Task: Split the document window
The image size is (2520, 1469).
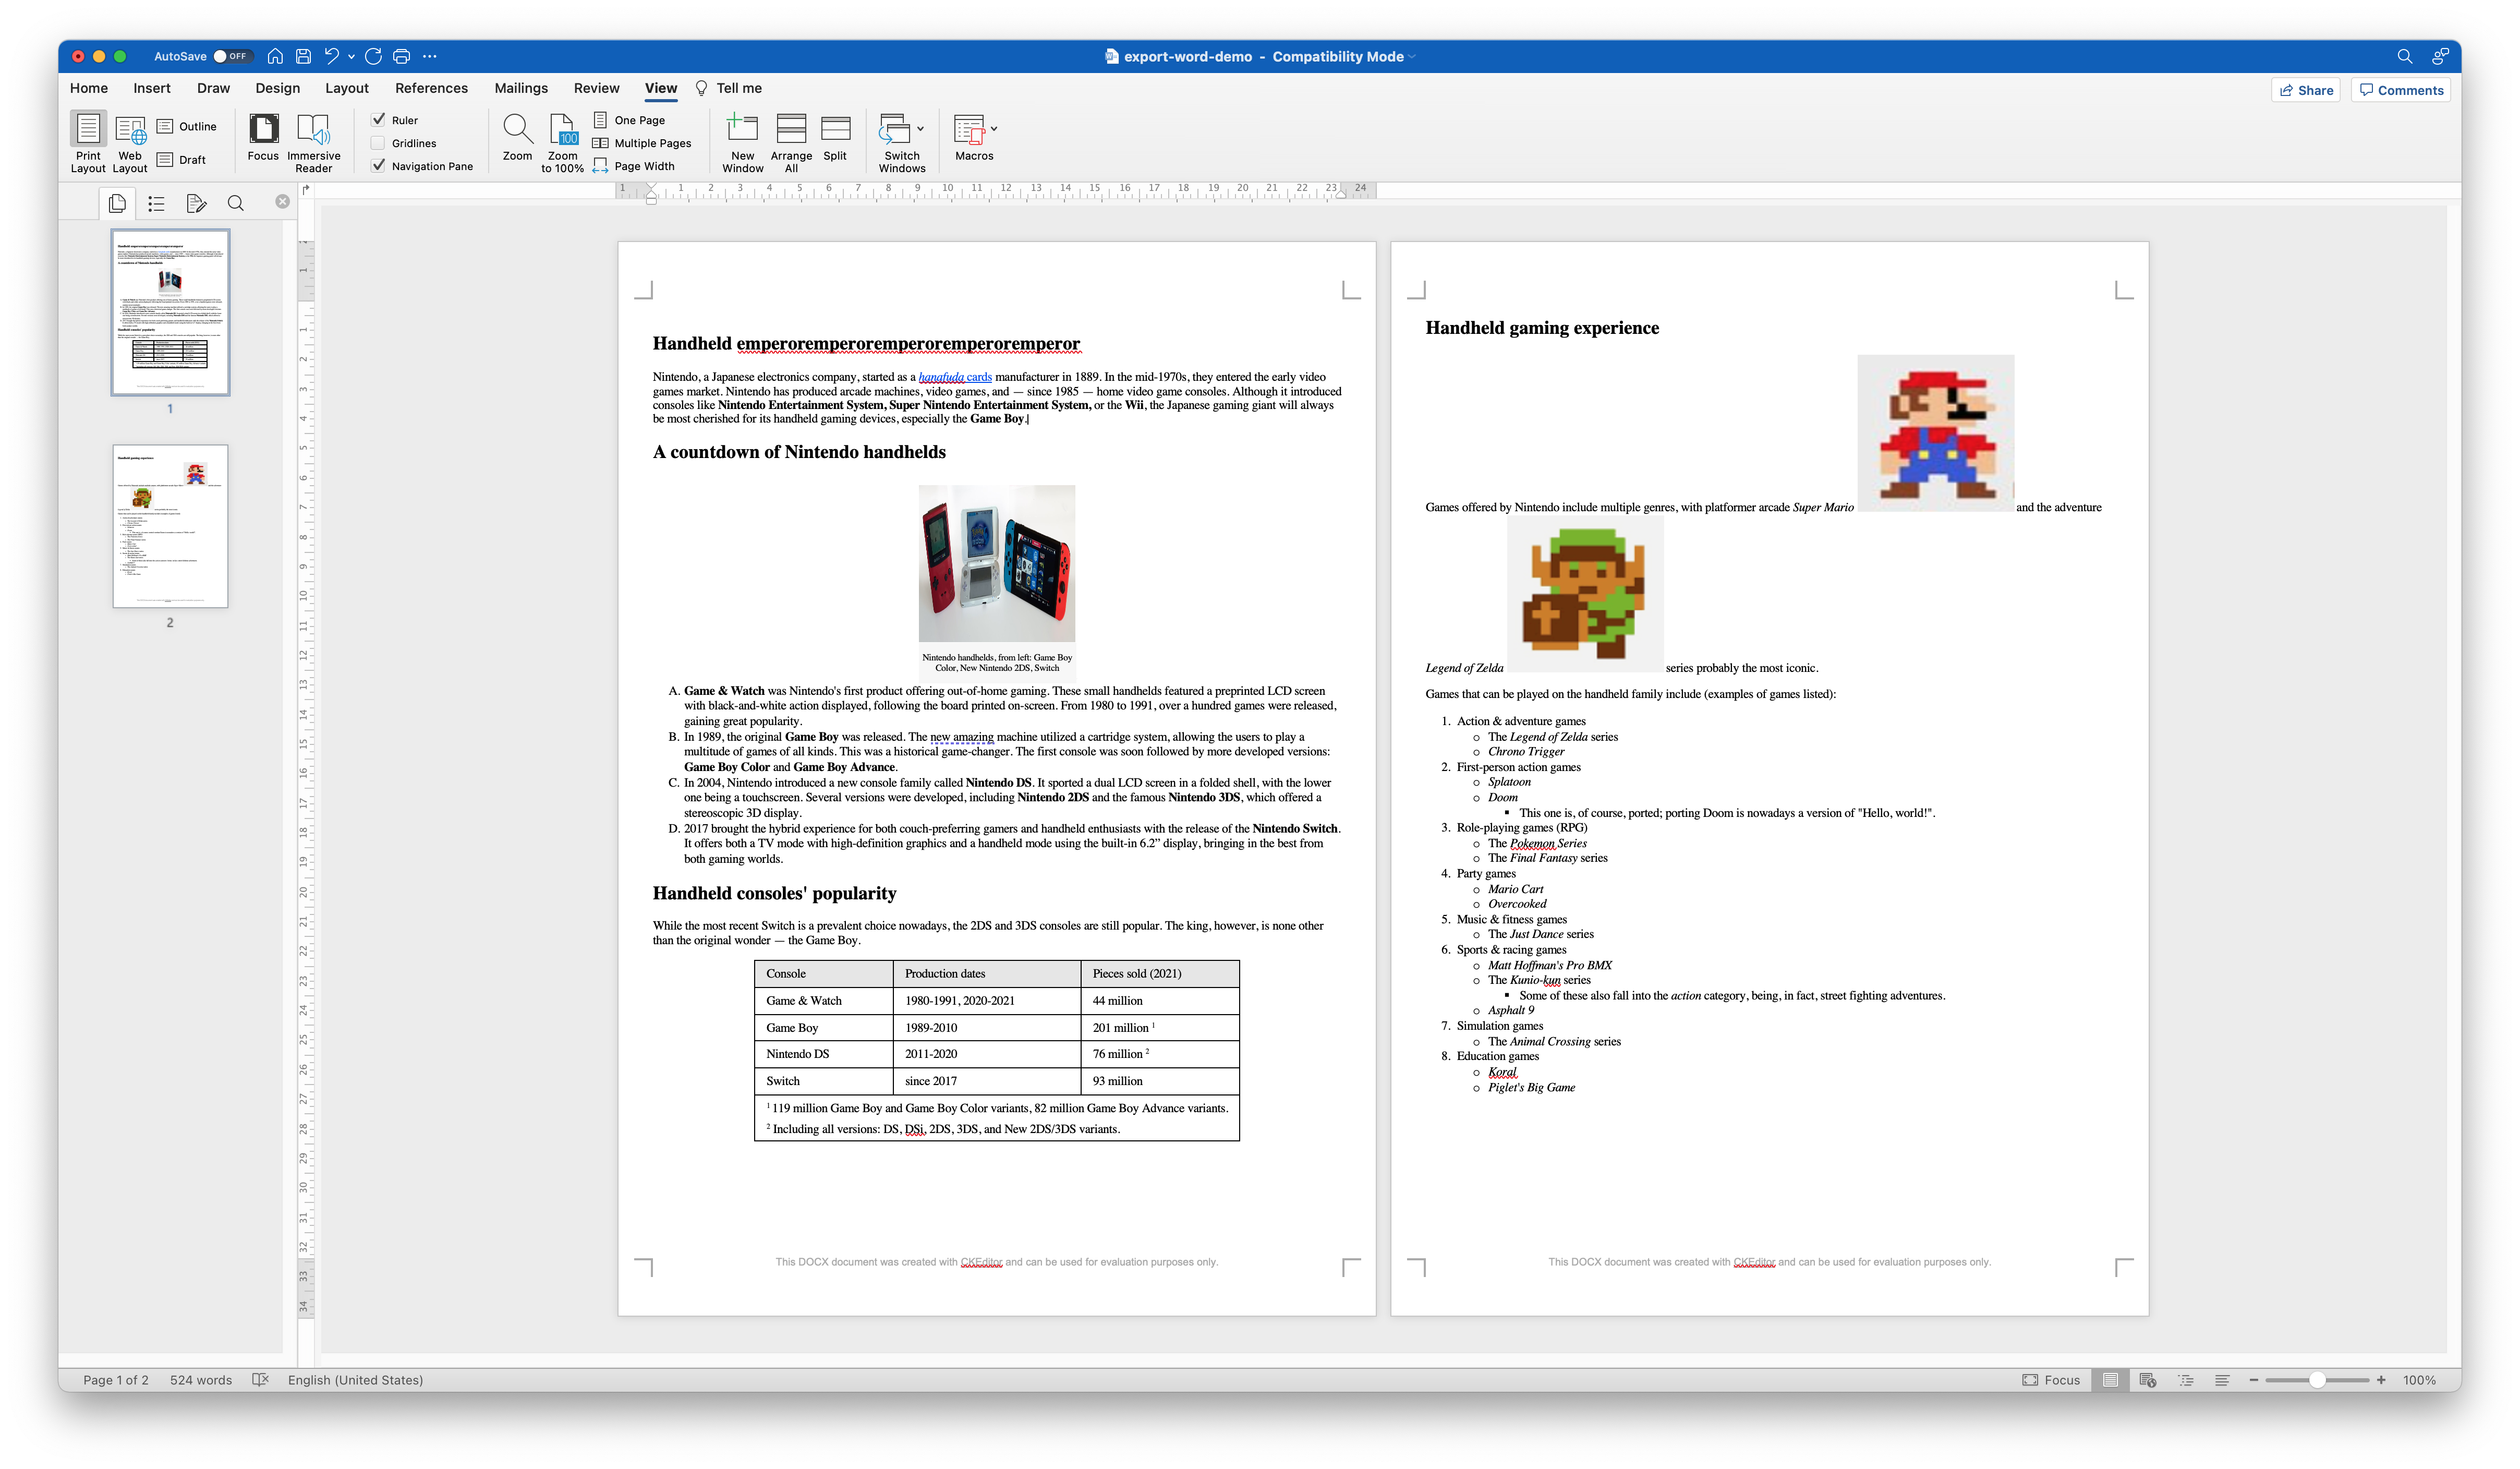Action: (835, 137)
